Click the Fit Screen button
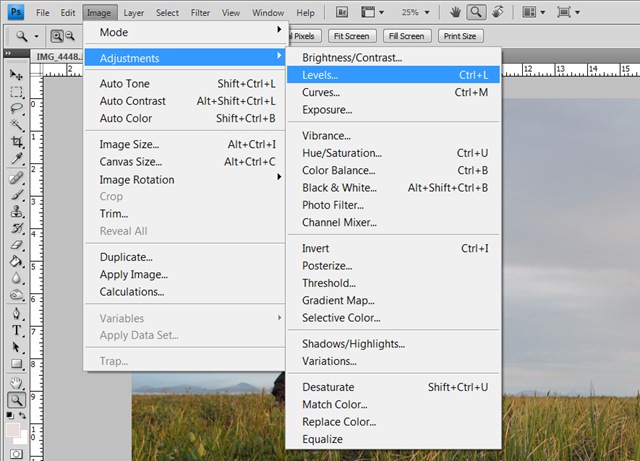Image resolution: width=640 pixels, height=461 pixels. [x=351, y=36]
